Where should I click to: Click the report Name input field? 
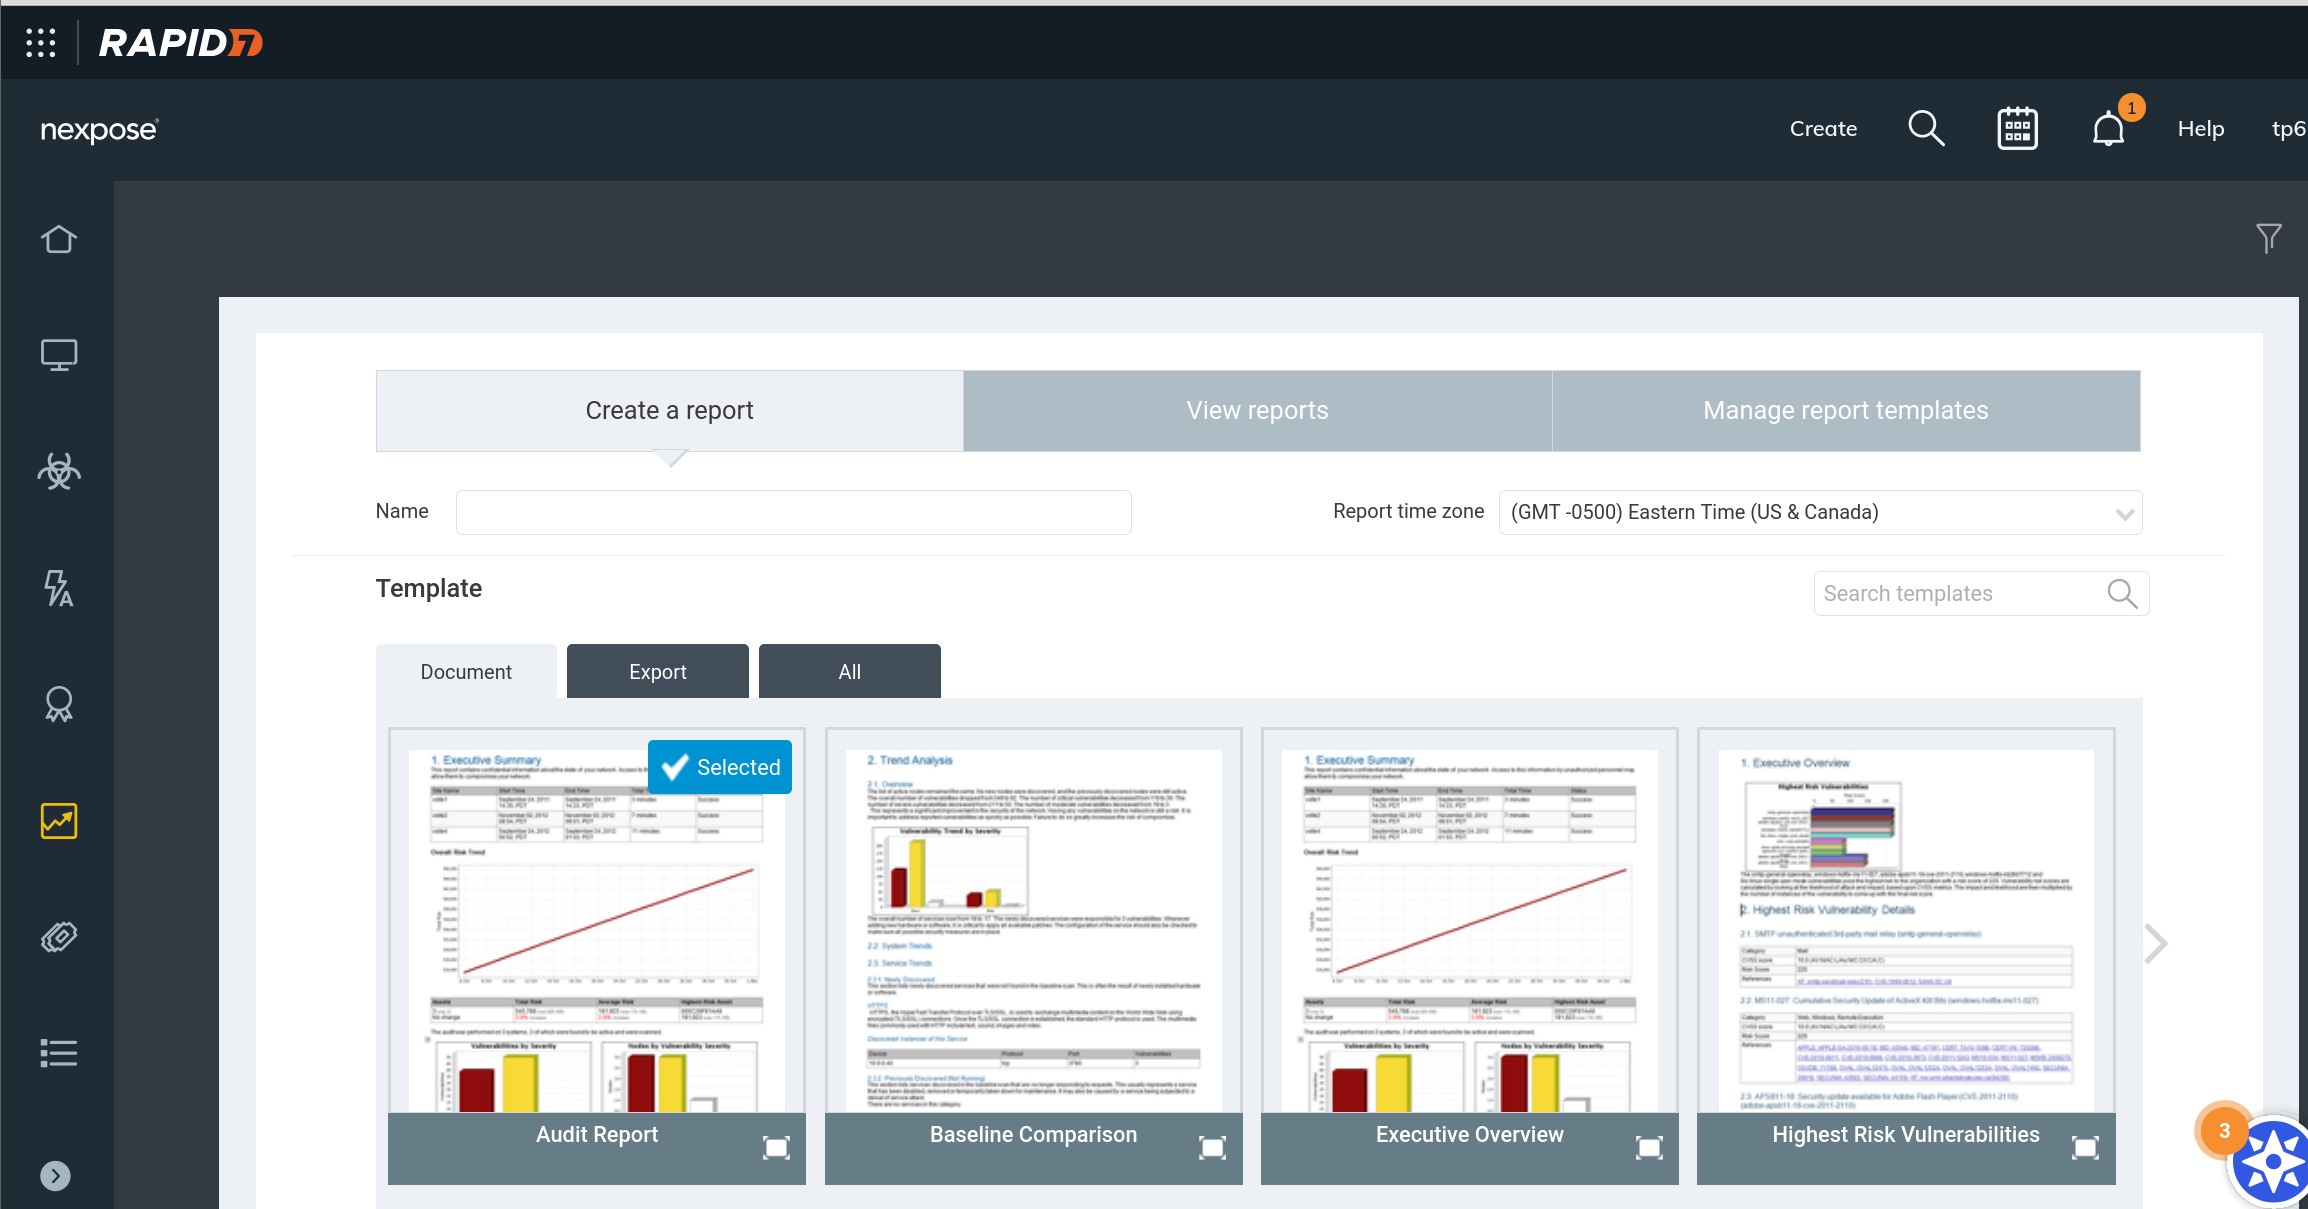[x=793, y=512]
